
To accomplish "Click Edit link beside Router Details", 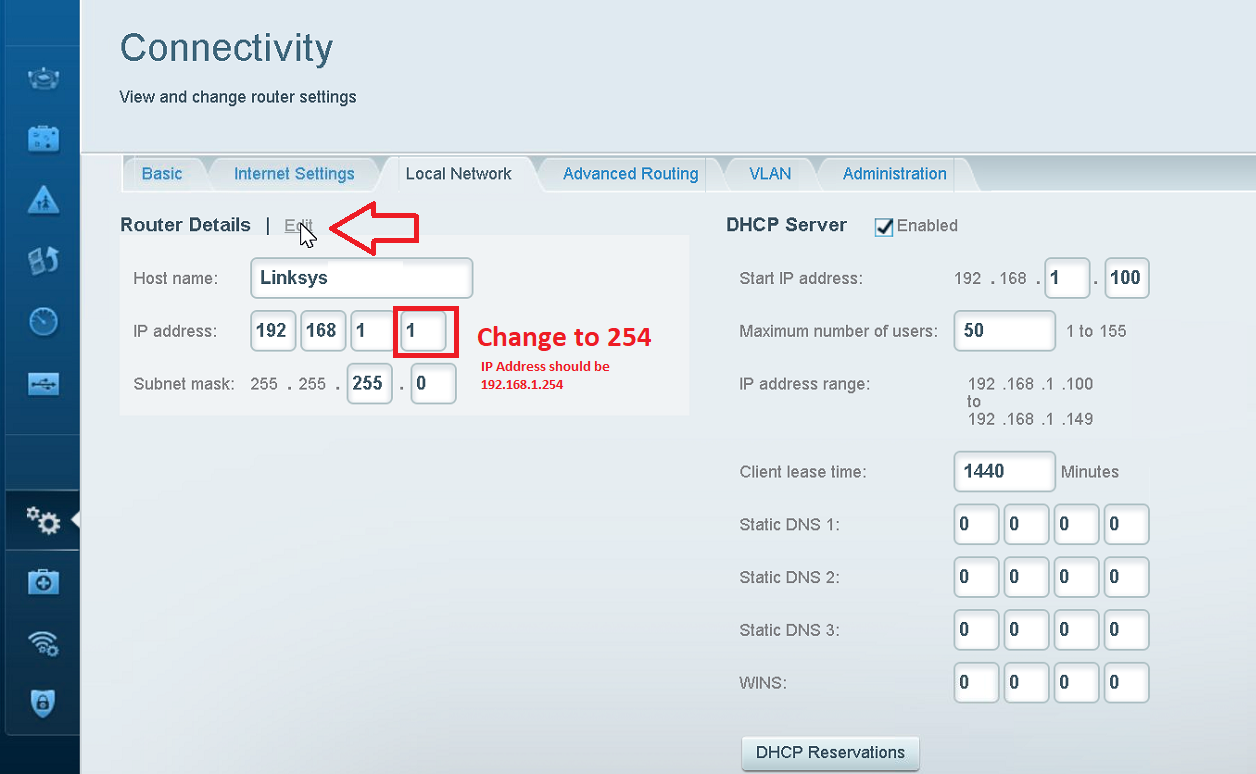I will click(x=298, y=226).
